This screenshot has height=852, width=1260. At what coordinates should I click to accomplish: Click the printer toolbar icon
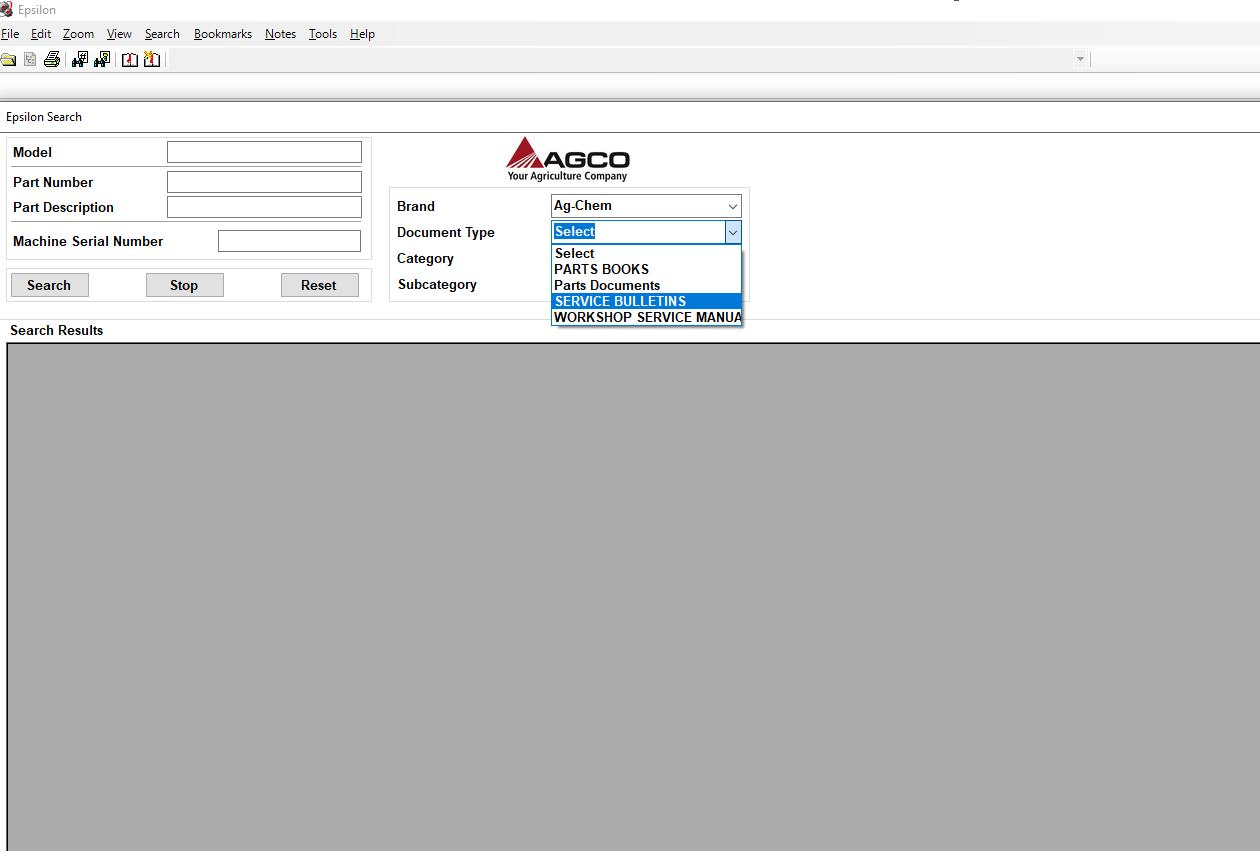point(52,60)
